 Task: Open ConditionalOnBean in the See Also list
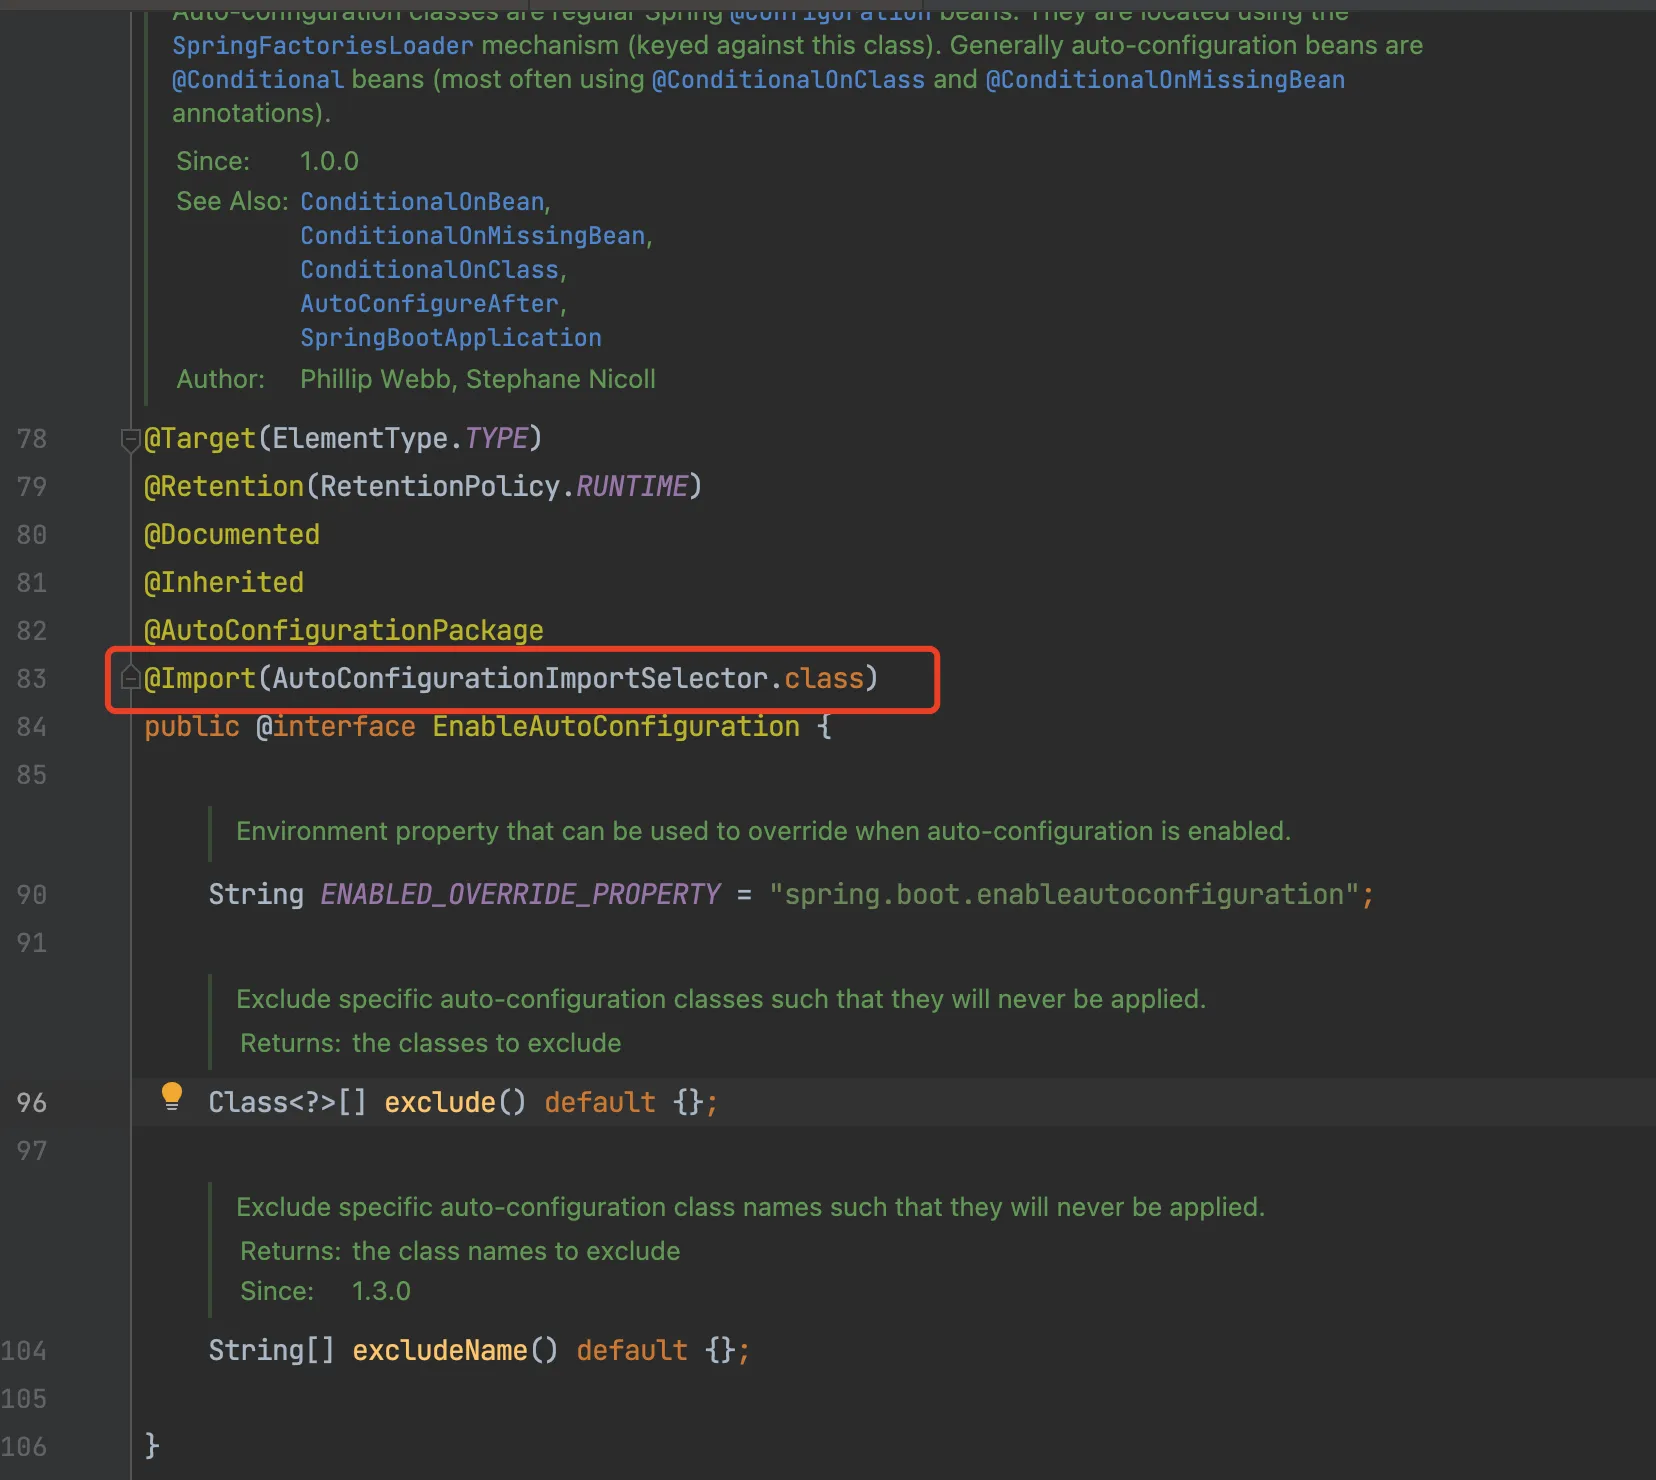pos(422,202)
